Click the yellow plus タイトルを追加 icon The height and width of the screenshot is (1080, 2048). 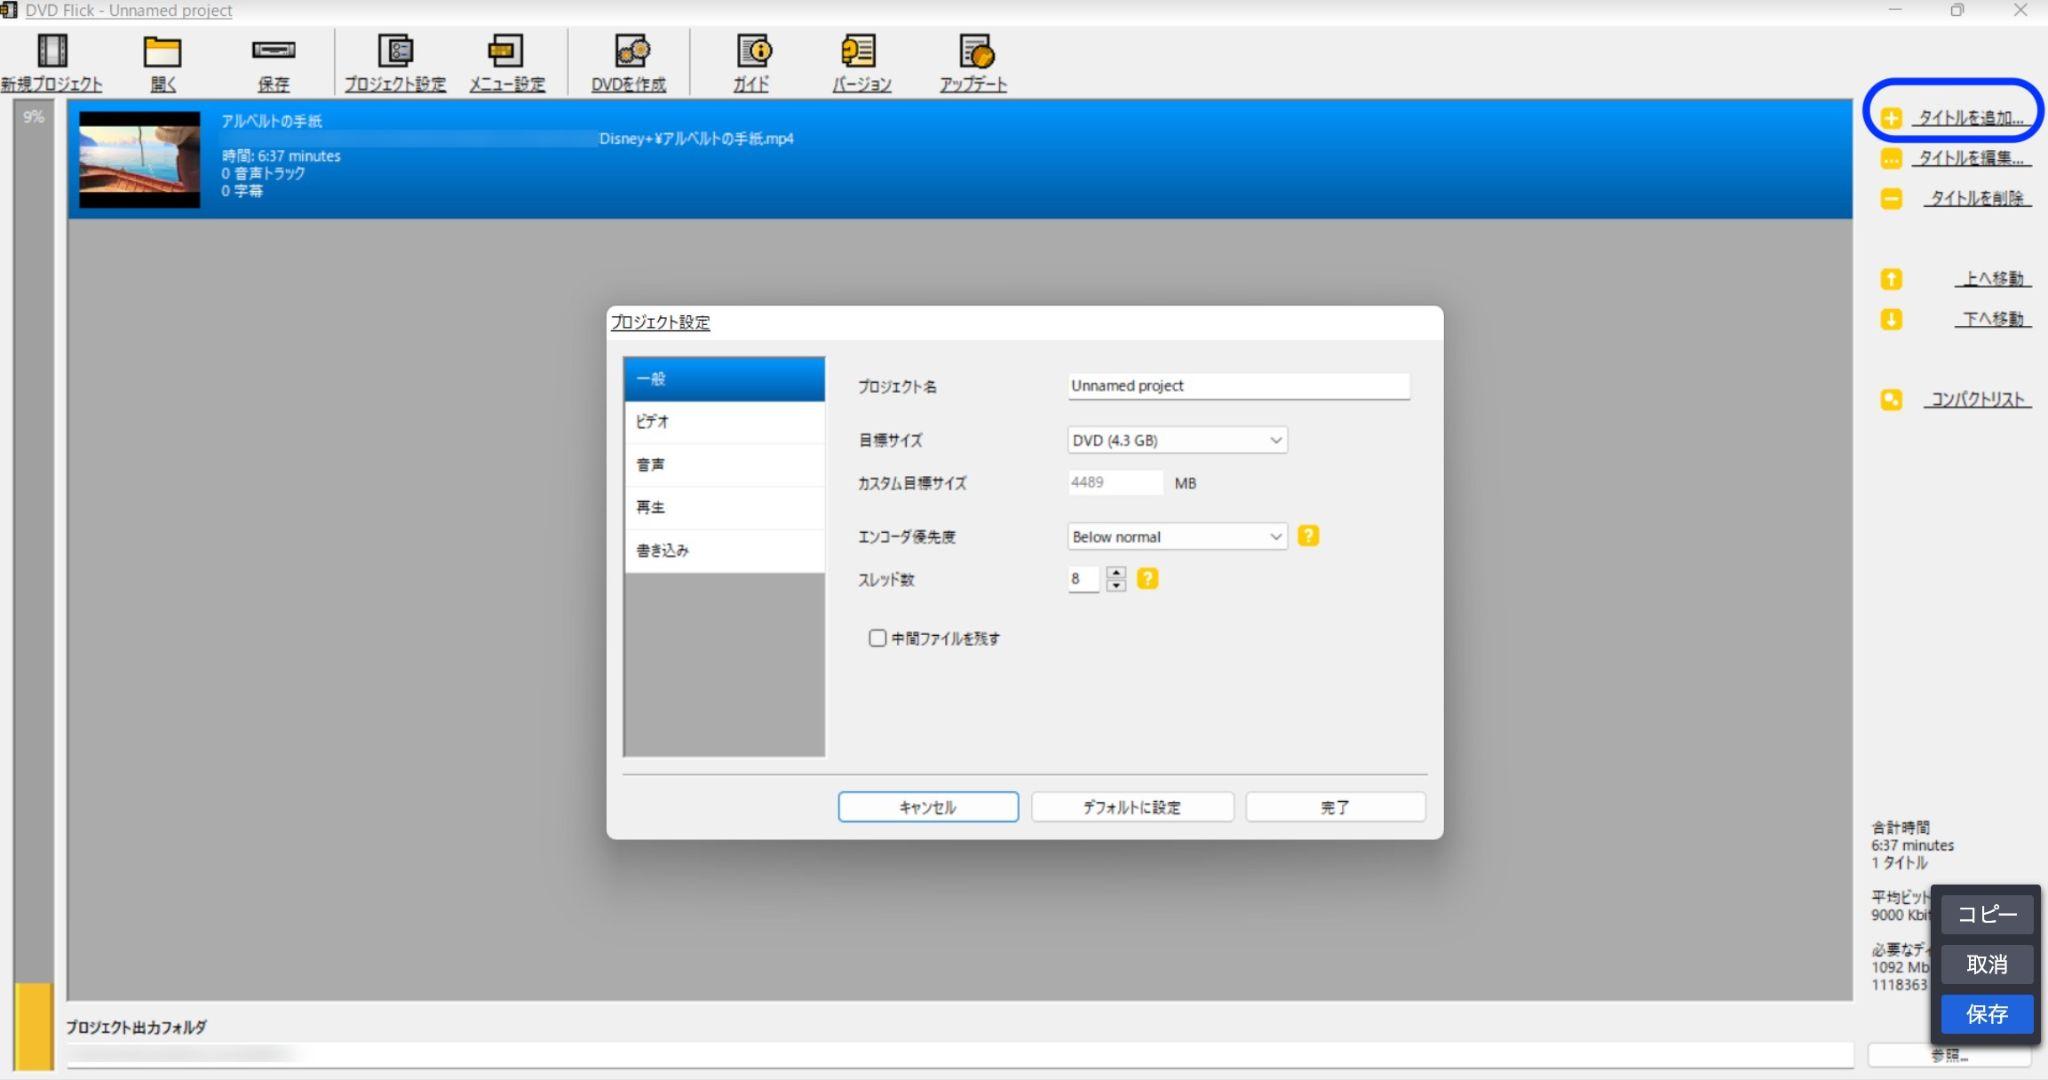1891,118
